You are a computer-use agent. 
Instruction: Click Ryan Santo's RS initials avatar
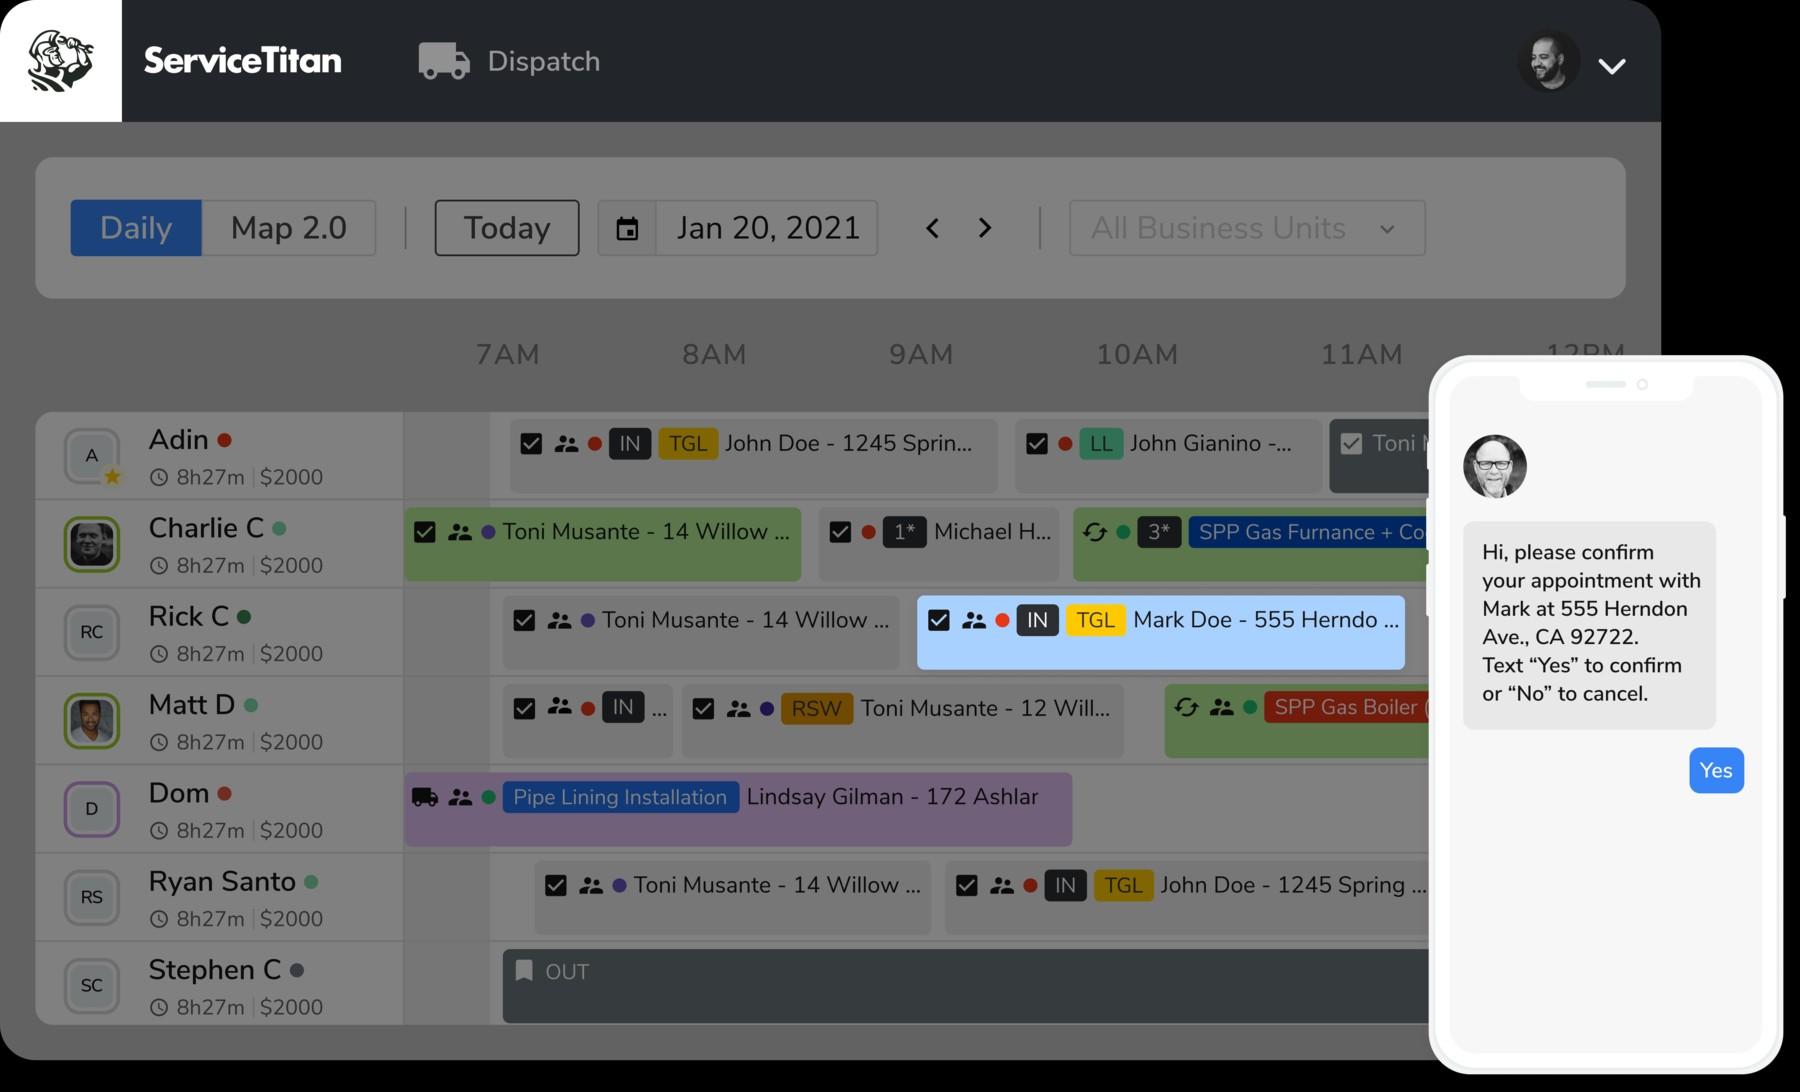click(x=92, y=897)
